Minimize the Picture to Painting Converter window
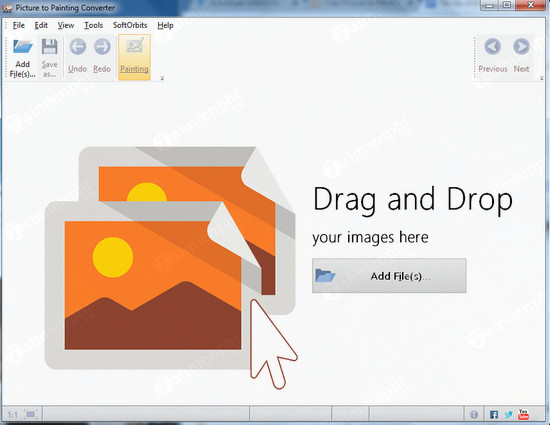Screen dimensions: 550x425 490,5
